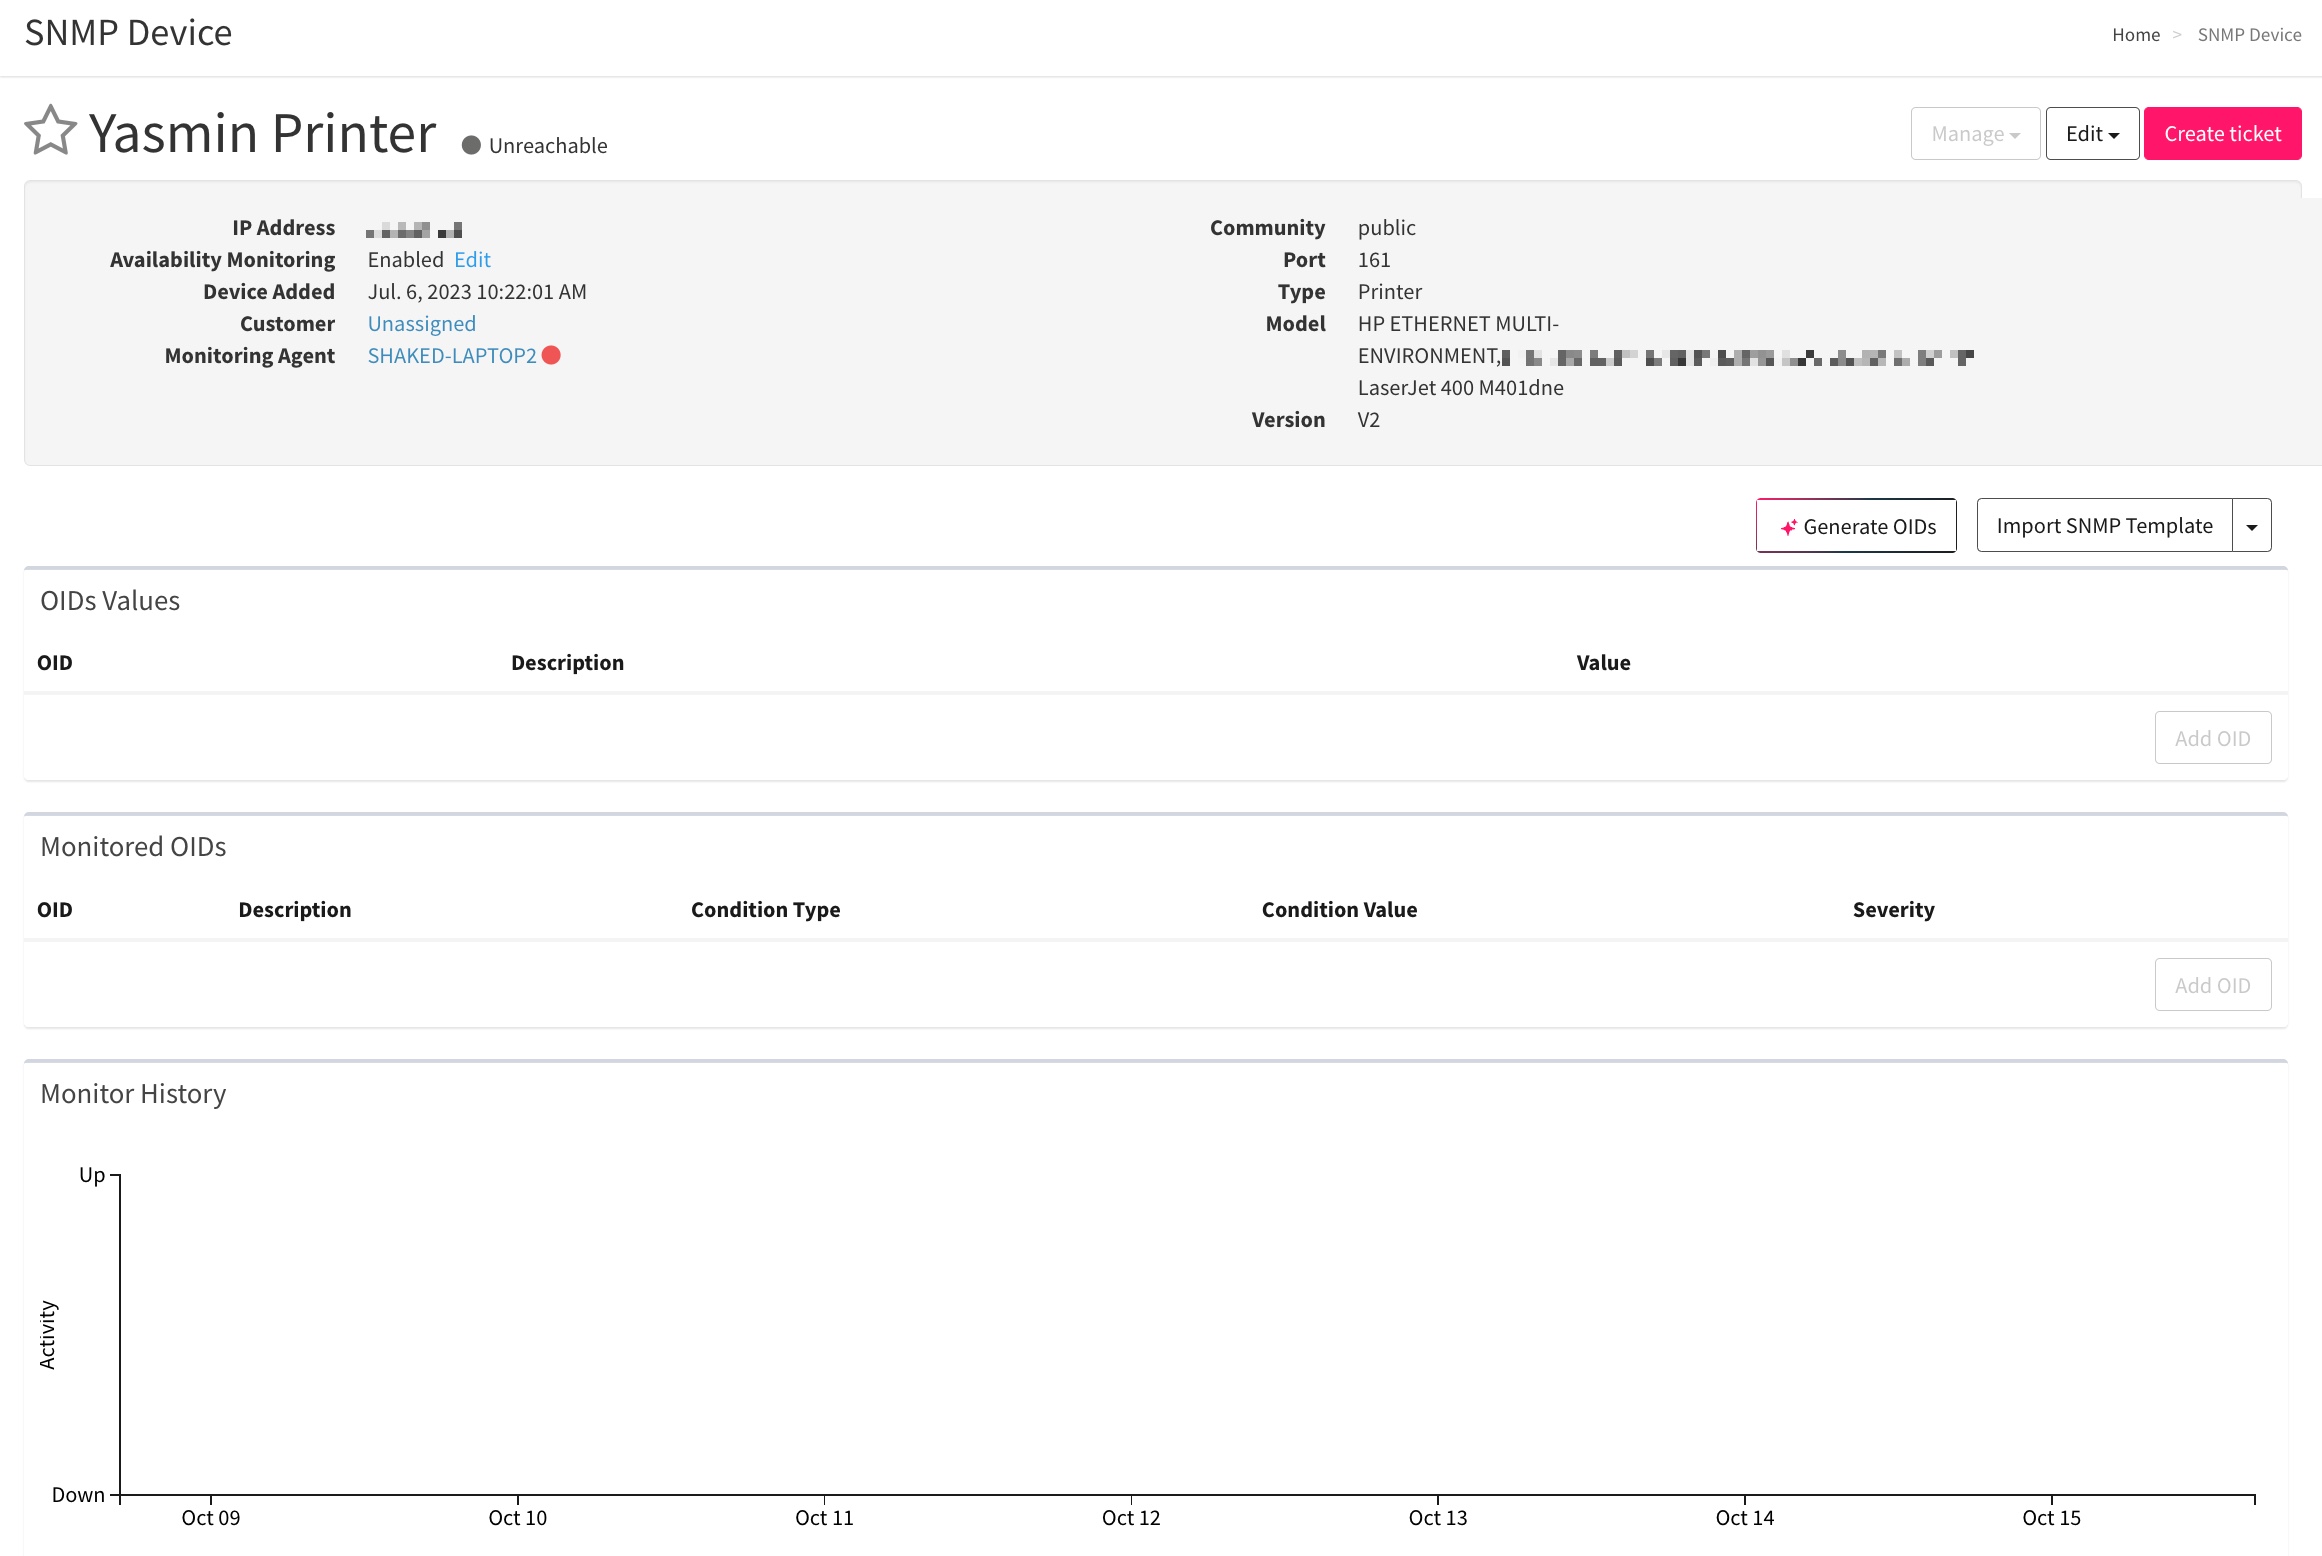
Task: Open the SHAKED-LAPTOP2 monitoring agent
Action: click(452, 355)
